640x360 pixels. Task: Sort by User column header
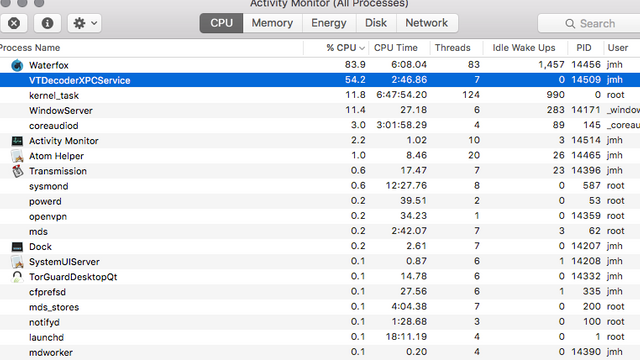(622, 48)
